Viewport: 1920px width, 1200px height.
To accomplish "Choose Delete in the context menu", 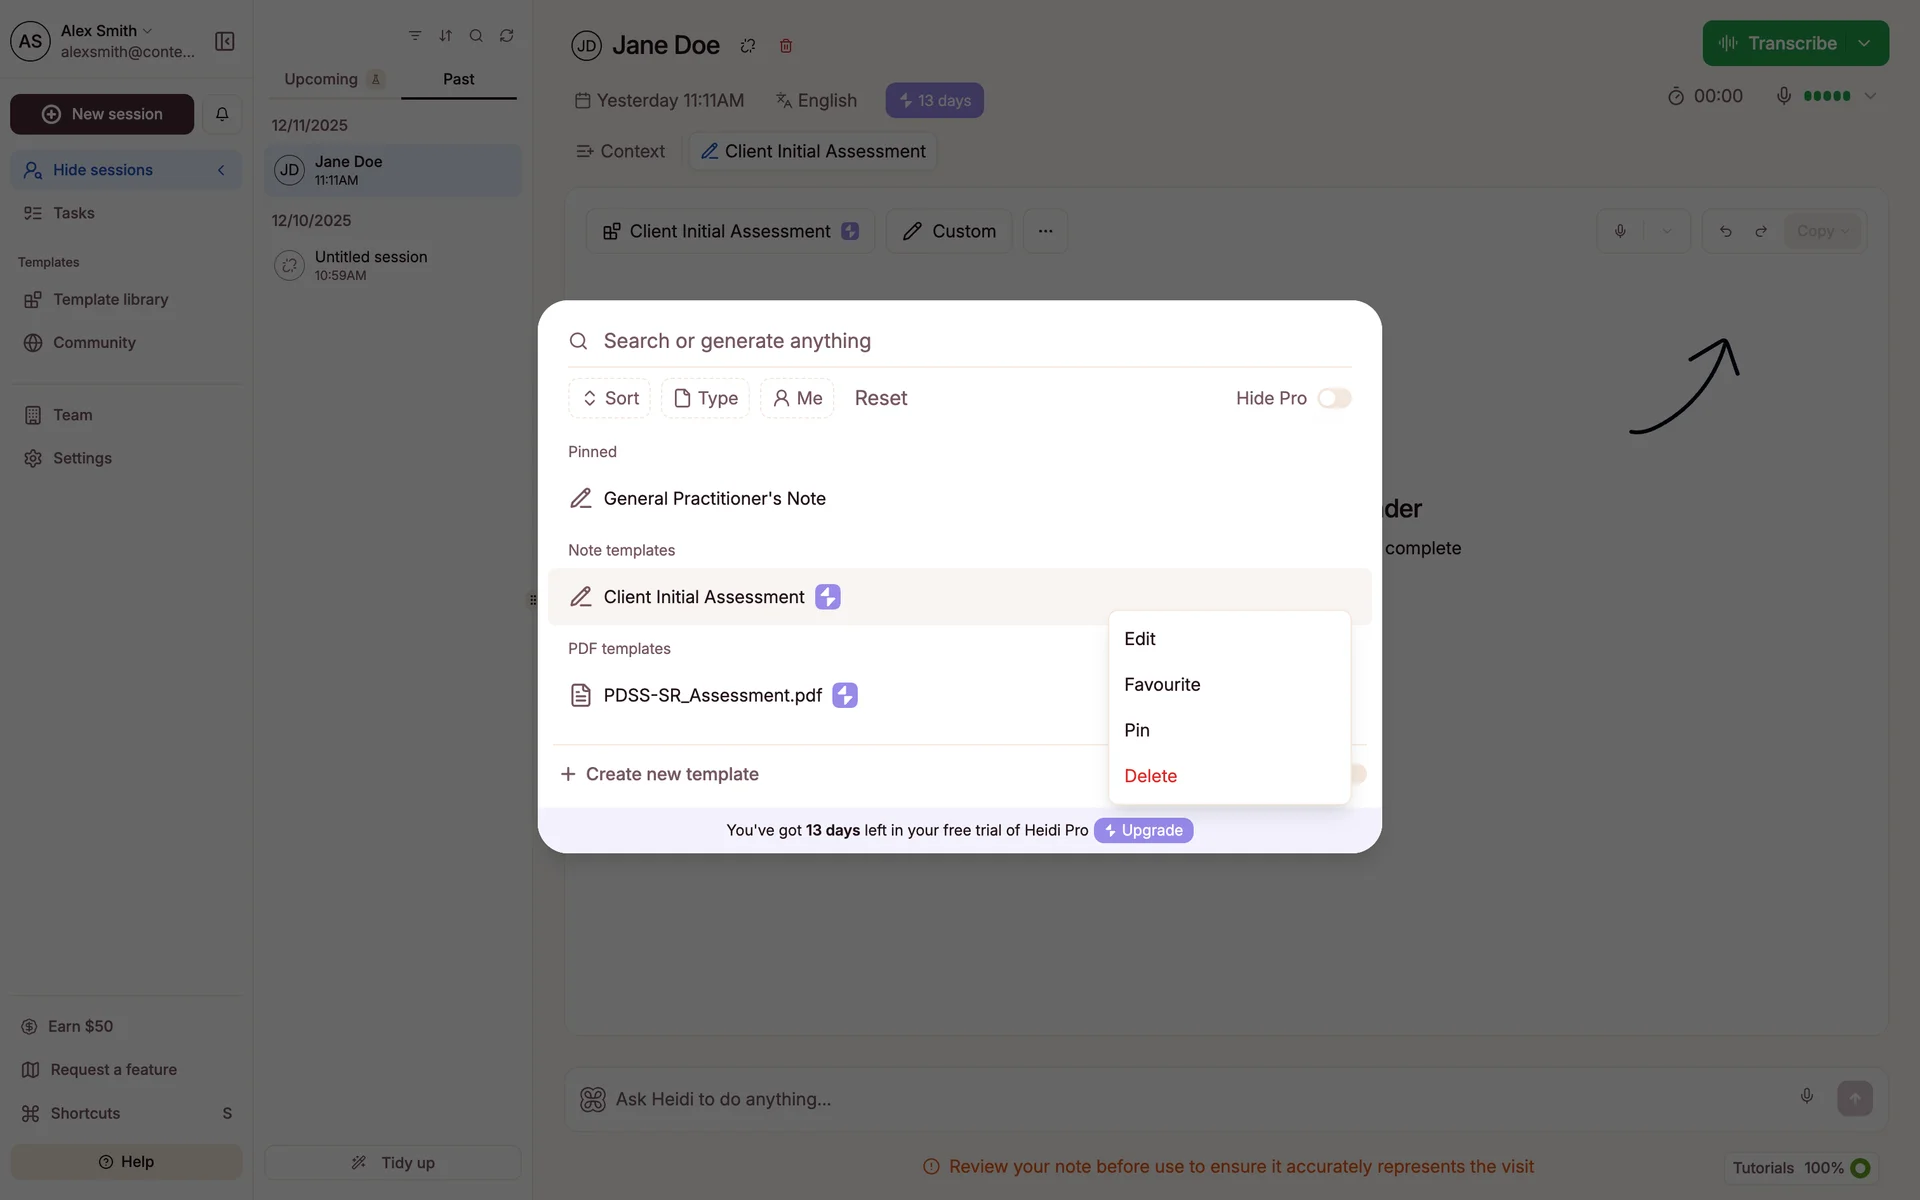I will [1150, 776].
